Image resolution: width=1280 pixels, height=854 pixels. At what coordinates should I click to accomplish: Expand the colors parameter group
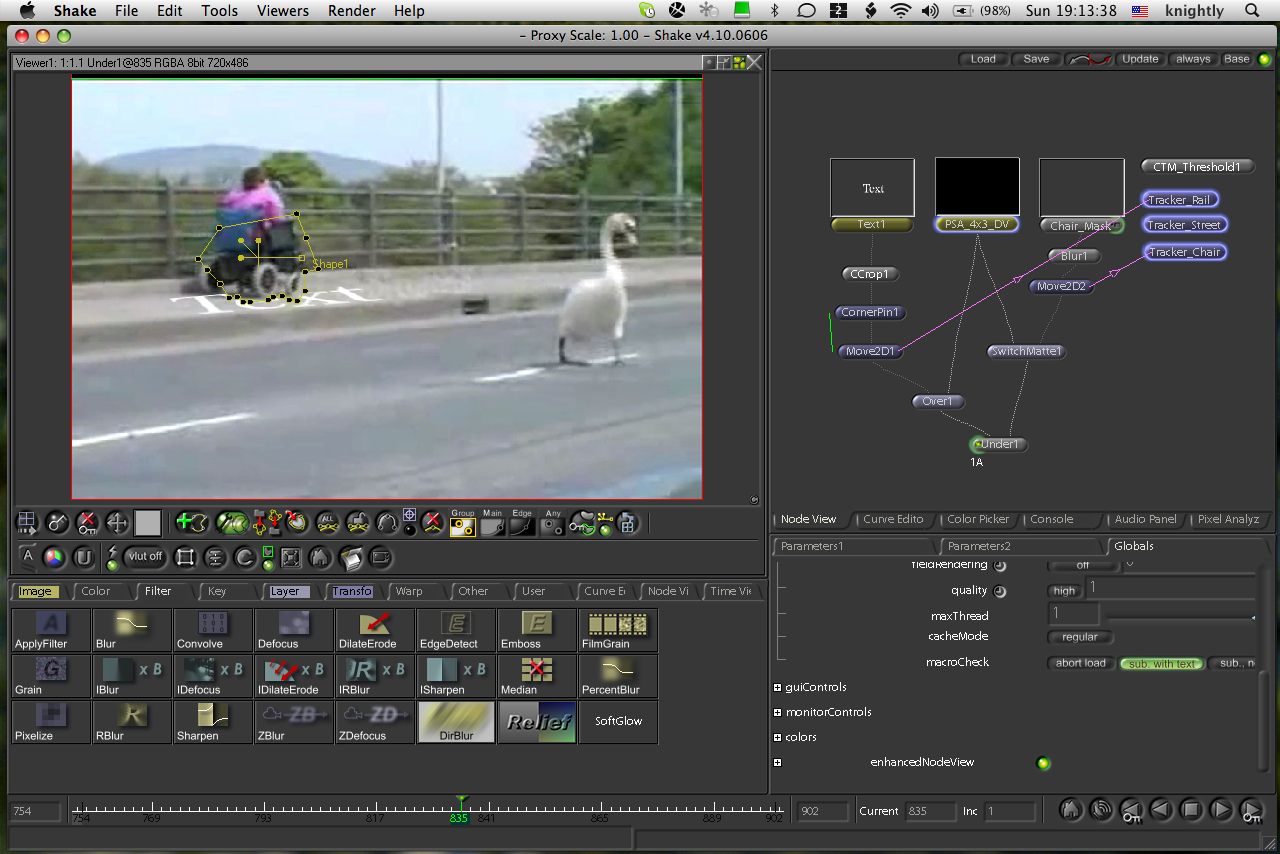[x=777, y=737]
